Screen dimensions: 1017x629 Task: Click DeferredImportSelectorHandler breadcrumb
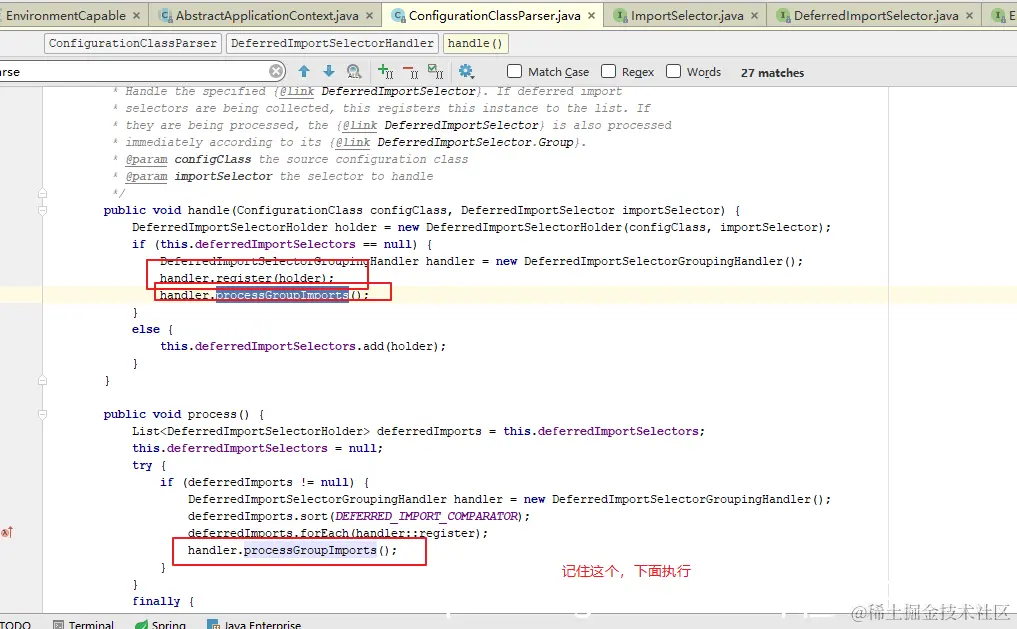(332, 43)
